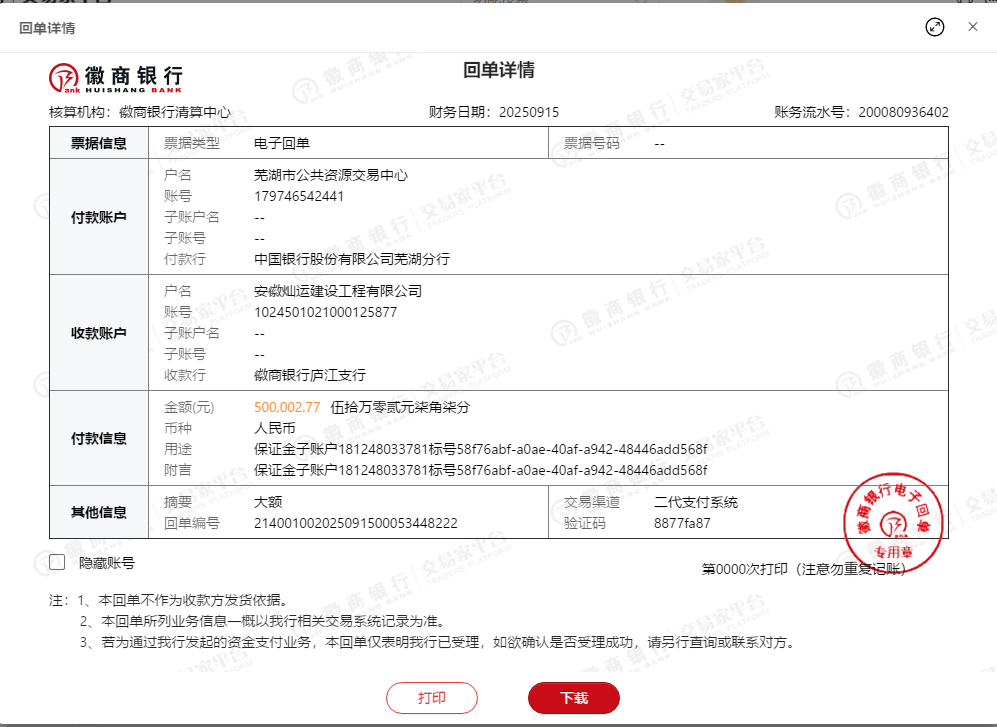997x727 pixels.
Task: Click the payer name 芜湖市公共资源交易中心
Action: pyautogui.click(x=331, y=175)
